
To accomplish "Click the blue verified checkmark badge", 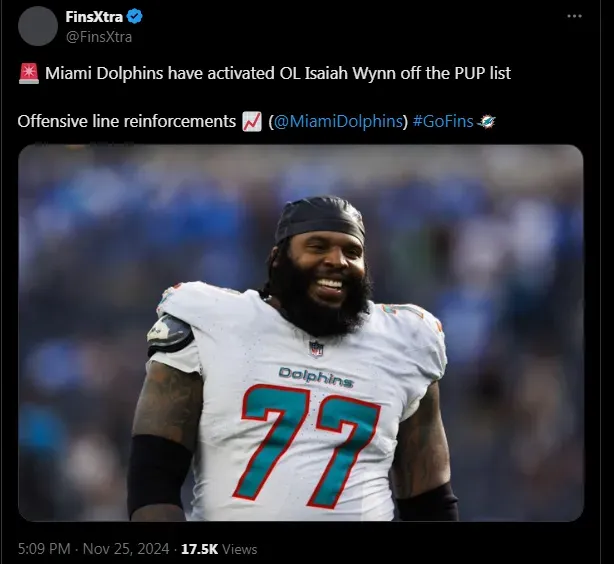I will [x=135, y=17].
